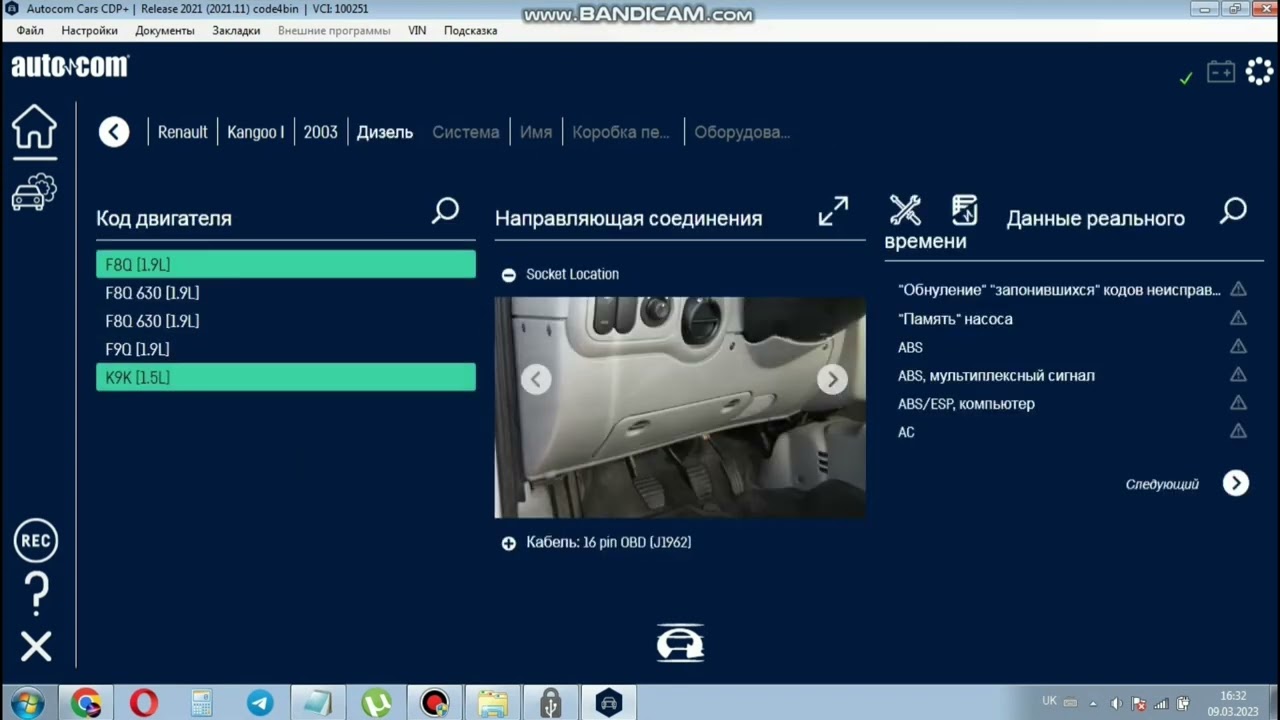Open "Обнуление" "запонившихся" кодов entry

click(1059, 290)
